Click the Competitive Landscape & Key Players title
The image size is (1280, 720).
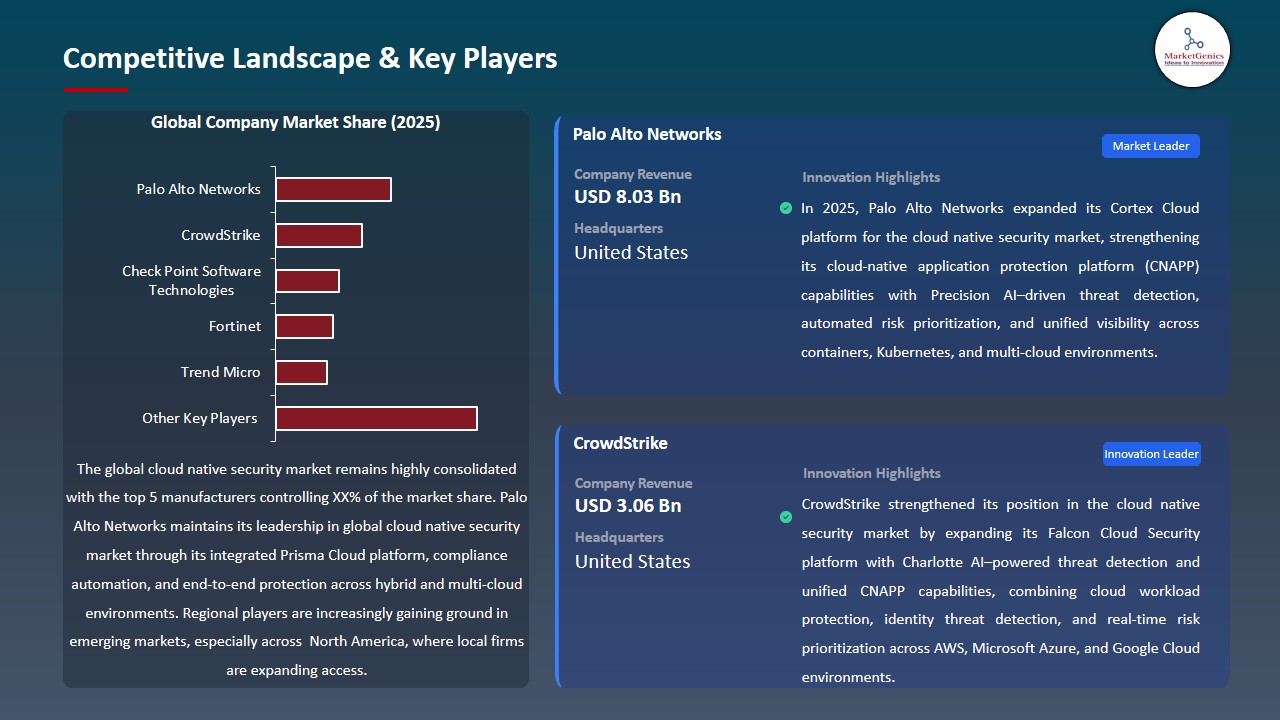[x=310, y=58]
